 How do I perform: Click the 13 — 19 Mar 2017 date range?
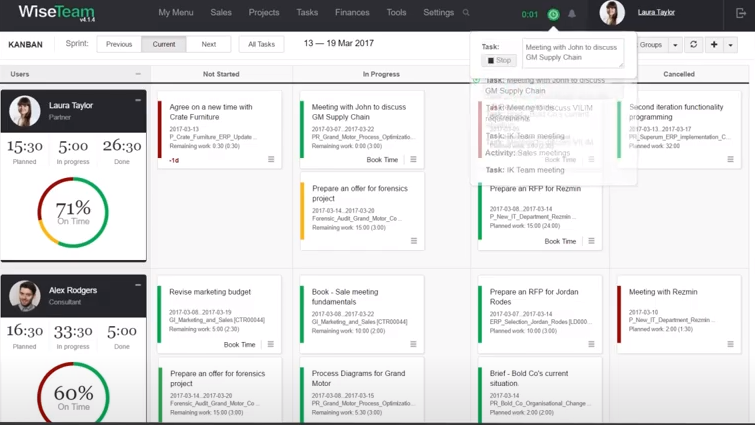click(339, 43)
